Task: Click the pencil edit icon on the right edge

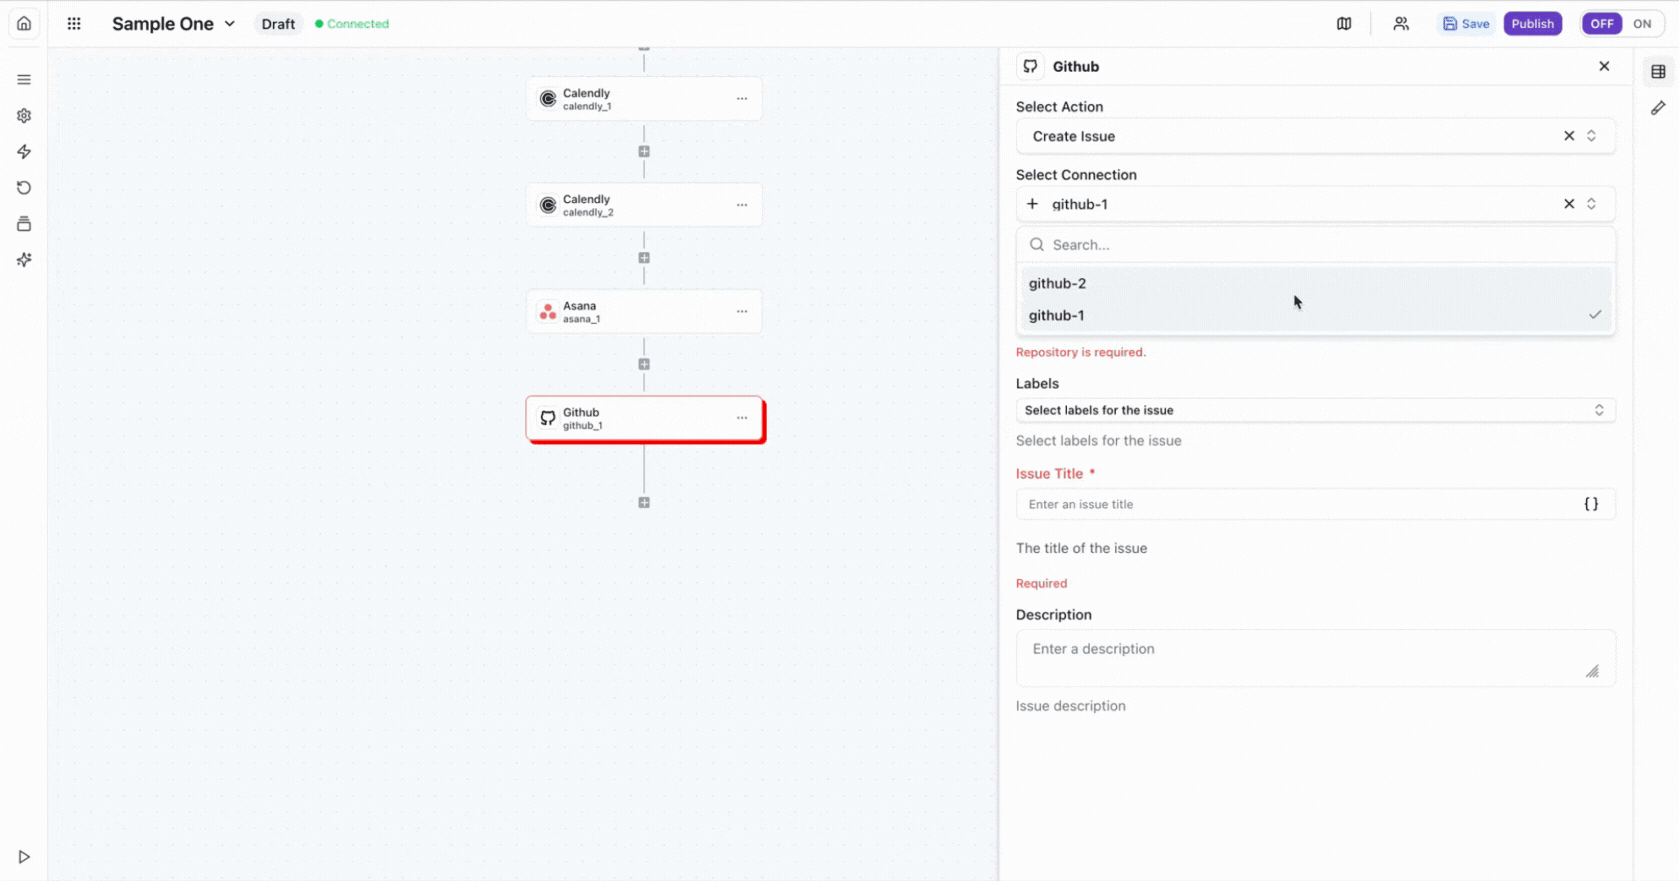Action: click(1658, 108)
